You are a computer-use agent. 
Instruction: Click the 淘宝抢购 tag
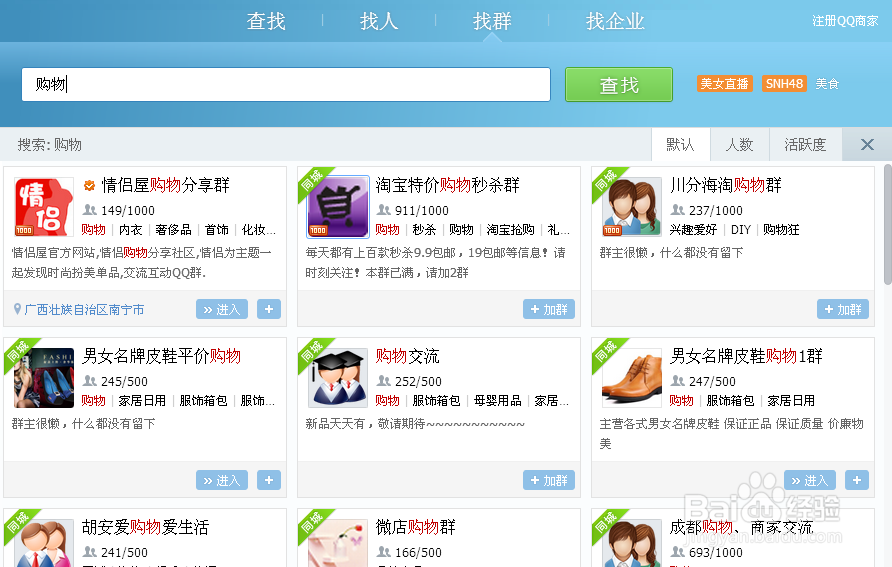[510, 230]
